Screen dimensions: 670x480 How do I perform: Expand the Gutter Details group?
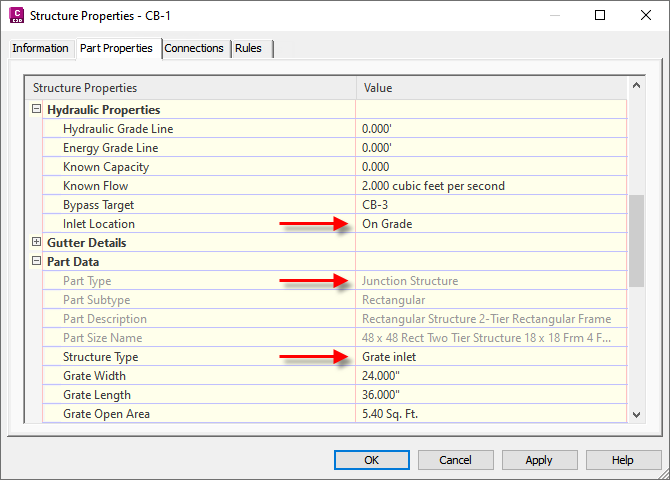[x=37, y=242]
